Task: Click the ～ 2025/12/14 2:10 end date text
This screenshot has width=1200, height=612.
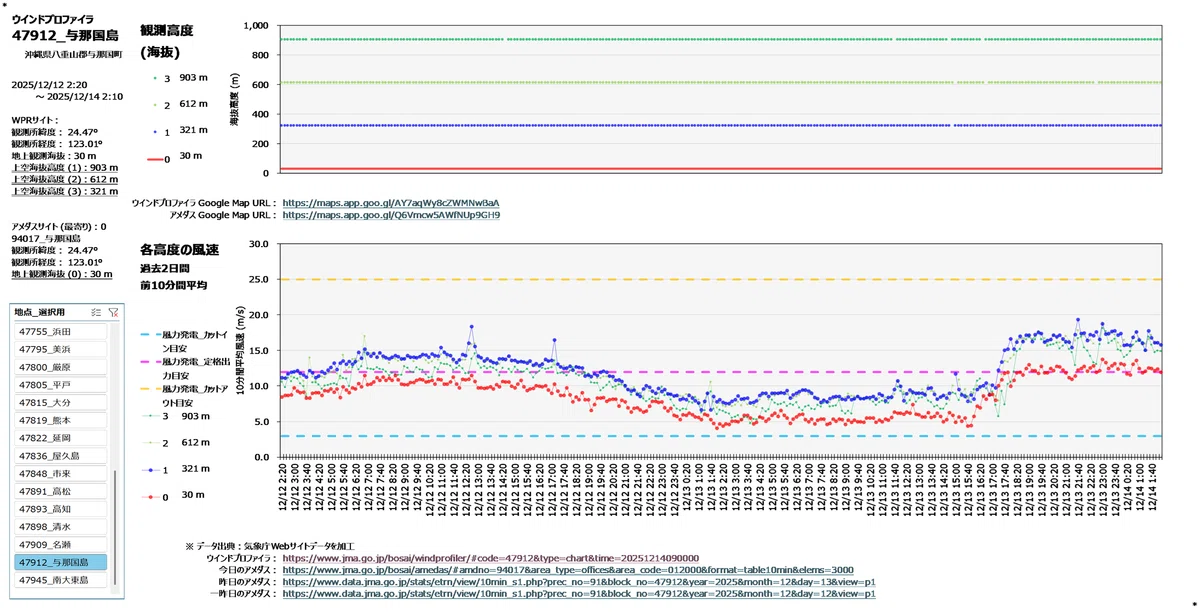Action: [x=79, y=97]
